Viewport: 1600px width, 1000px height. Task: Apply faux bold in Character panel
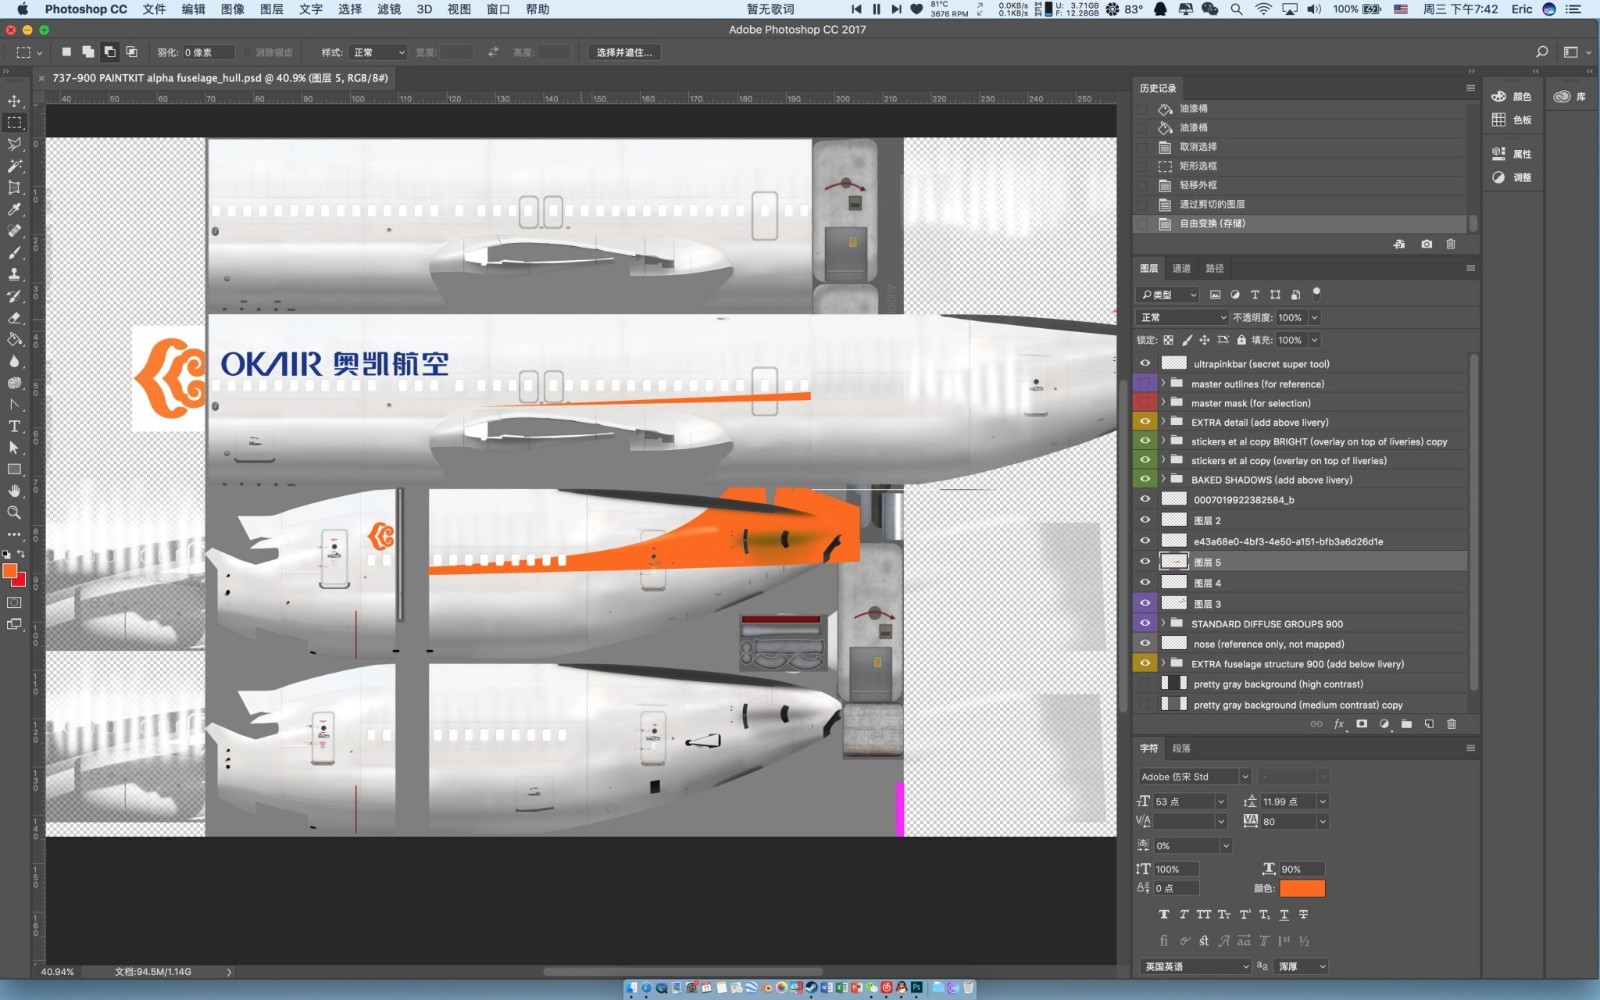(x=1163, y=914)
